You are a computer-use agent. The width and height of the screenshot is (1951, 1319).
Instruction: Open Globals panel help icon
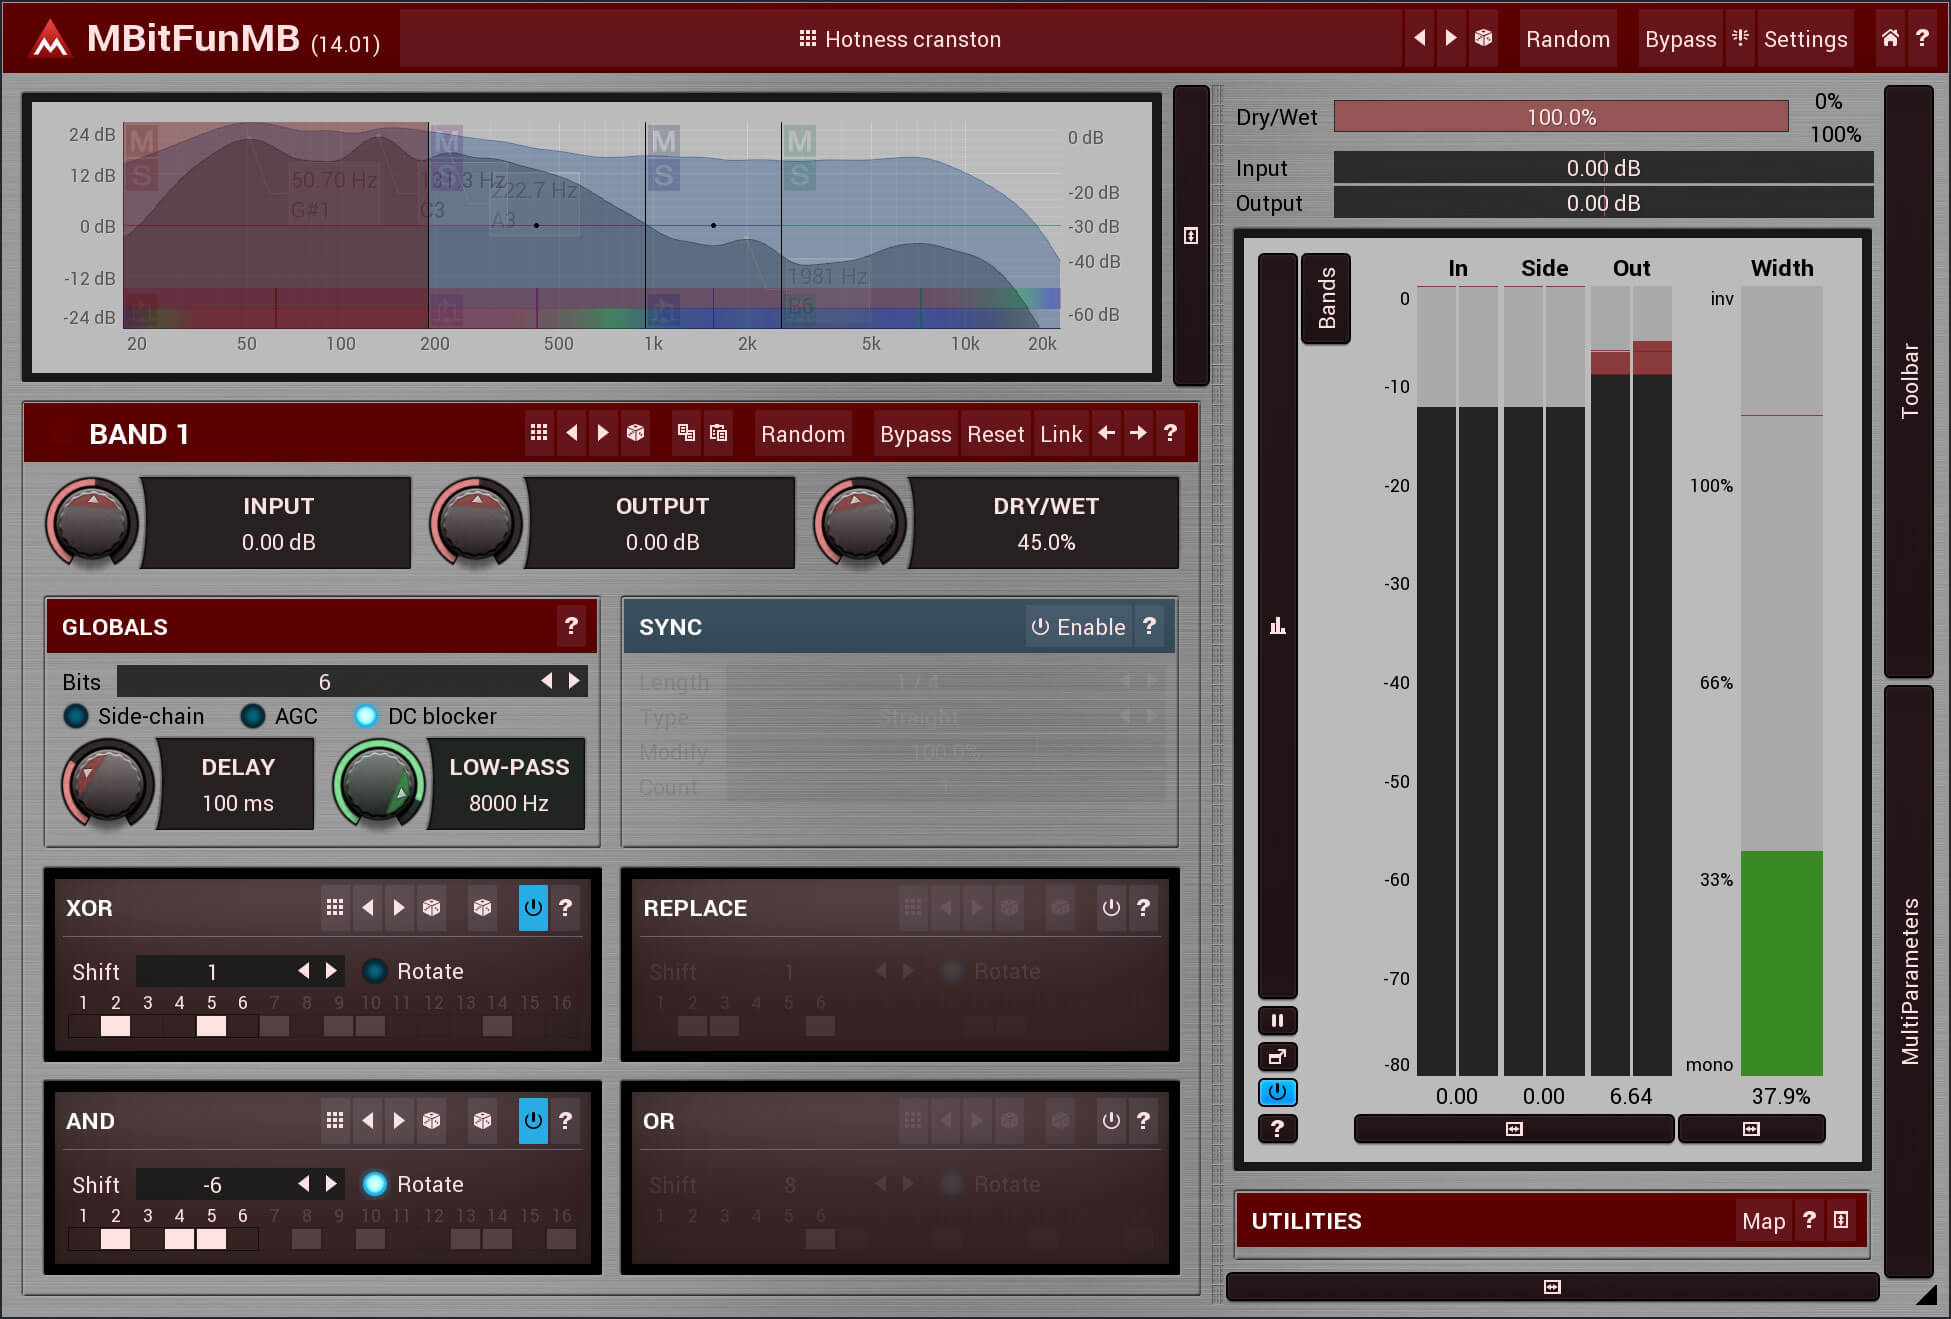click(571, 626)
